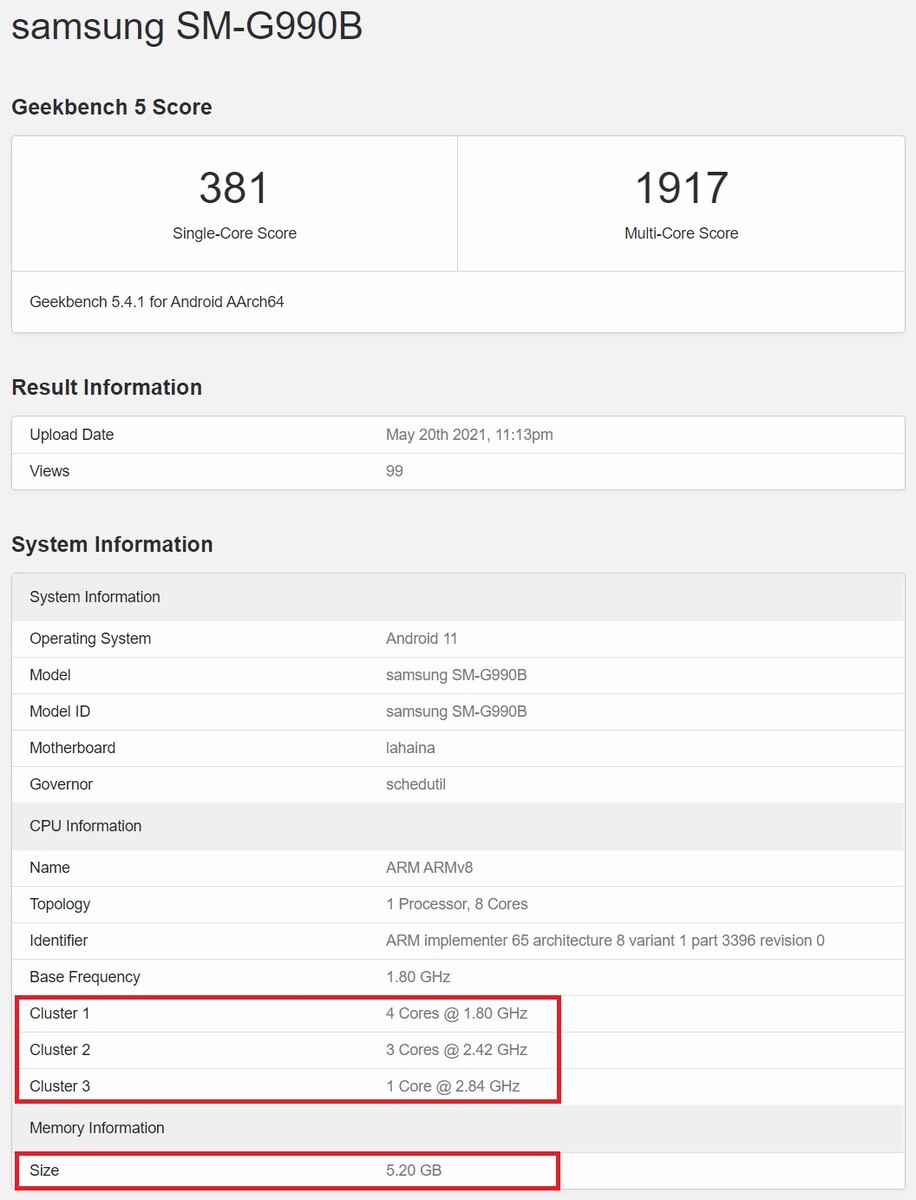
Task: Select '1 Core @ 2.84 GHz' value
Action: tap(453, 1086)
